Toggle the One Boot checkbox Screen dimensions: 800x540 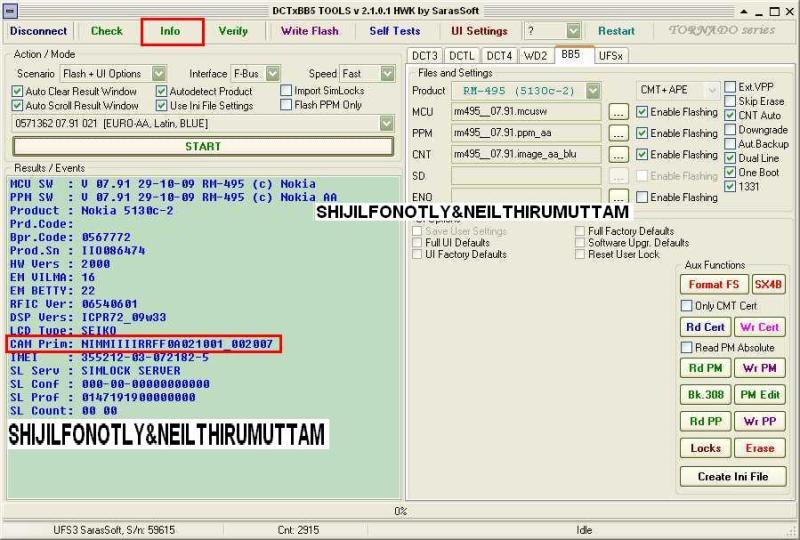[x=730, y=172]
